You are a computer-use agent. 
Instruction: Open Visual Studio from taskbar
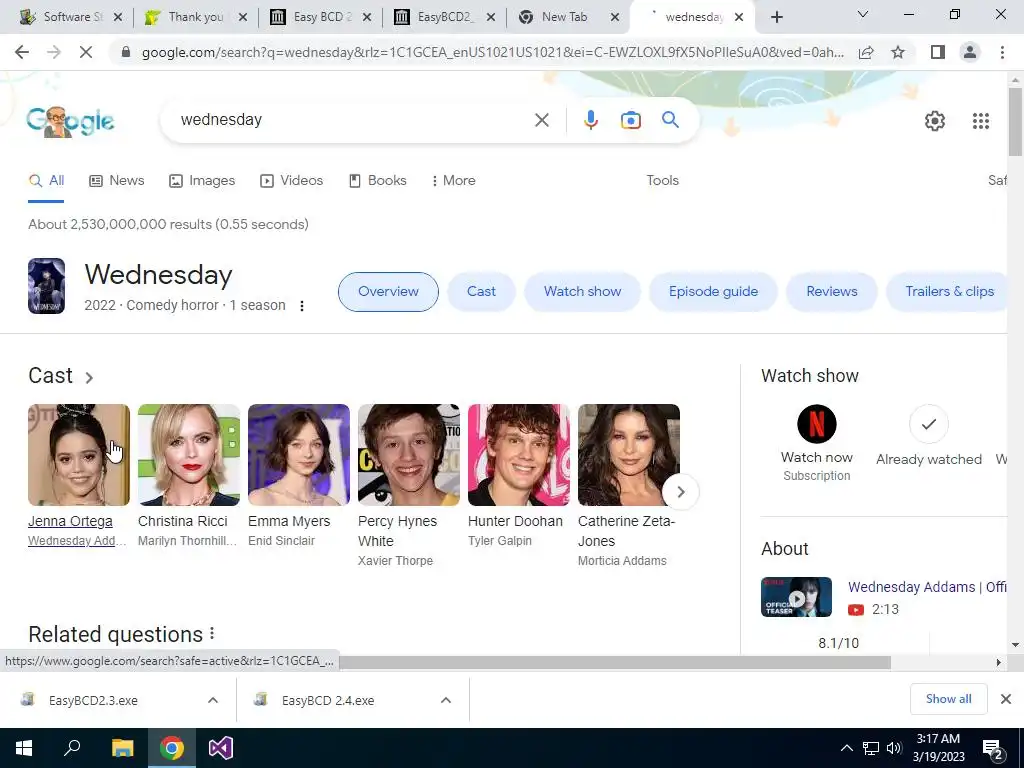click(221, 748)
